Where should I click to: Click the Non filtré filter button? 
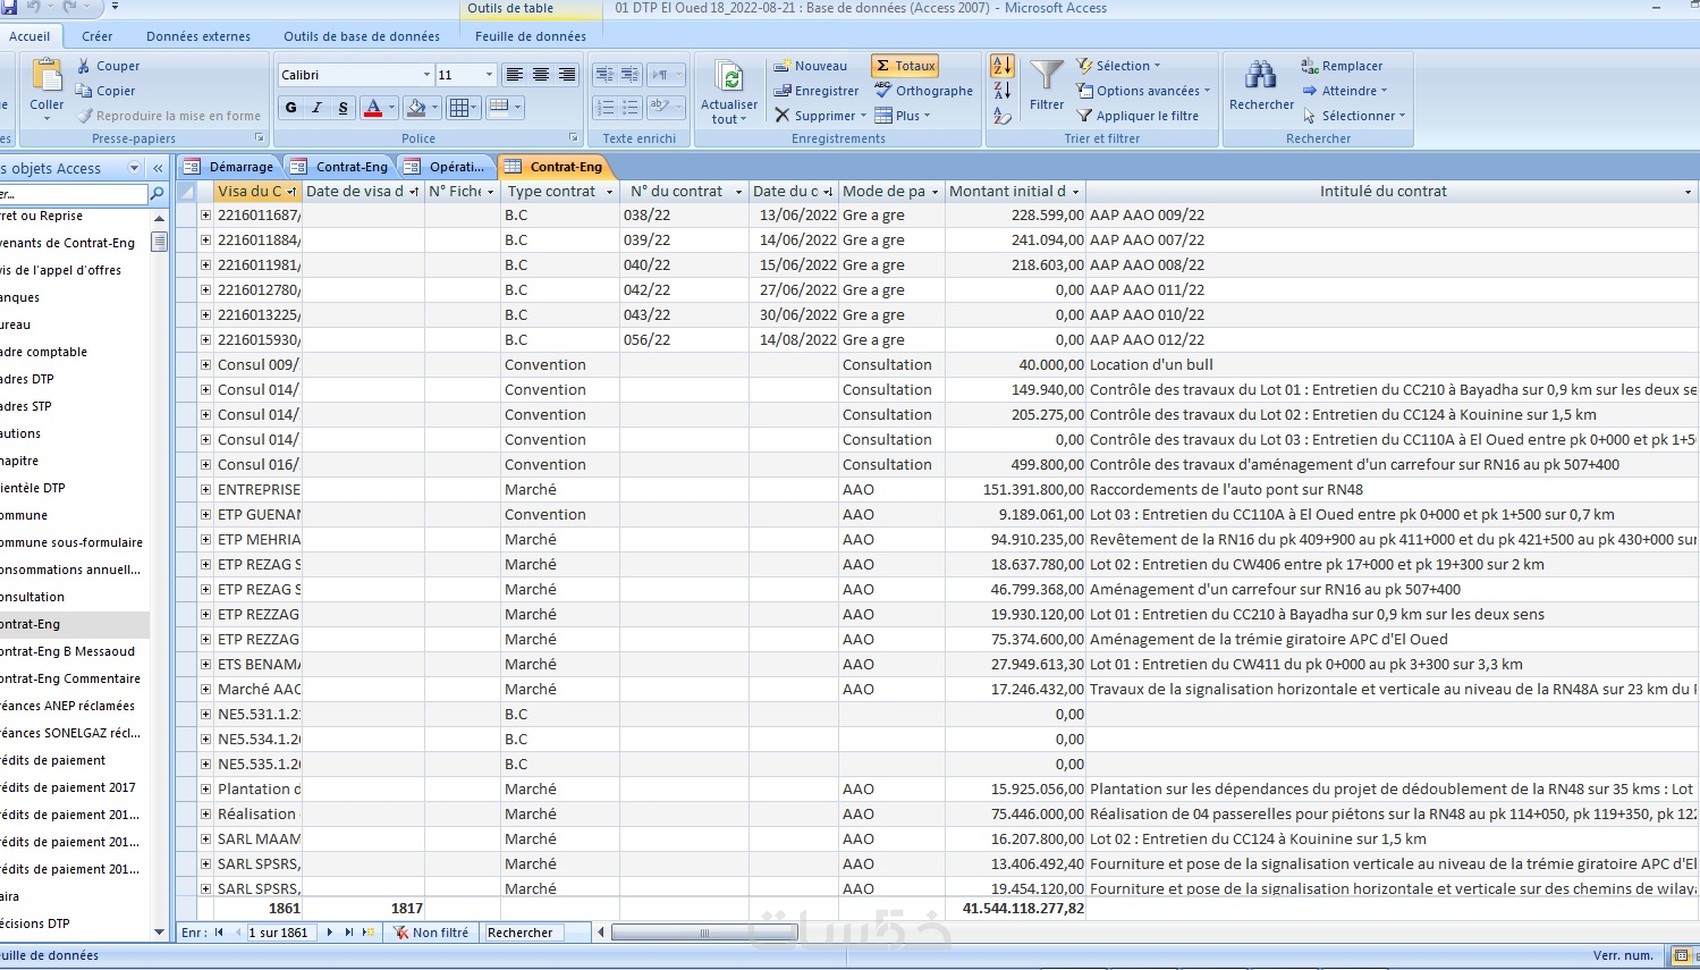tap(432, 932)
